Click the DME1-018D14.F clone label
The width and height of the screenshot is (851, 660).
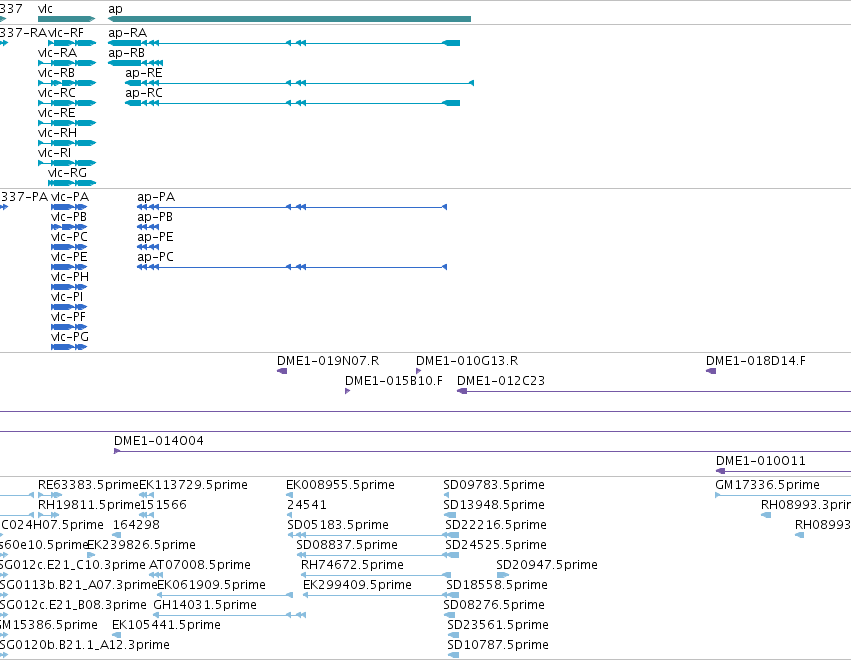[x=756, y=361]
